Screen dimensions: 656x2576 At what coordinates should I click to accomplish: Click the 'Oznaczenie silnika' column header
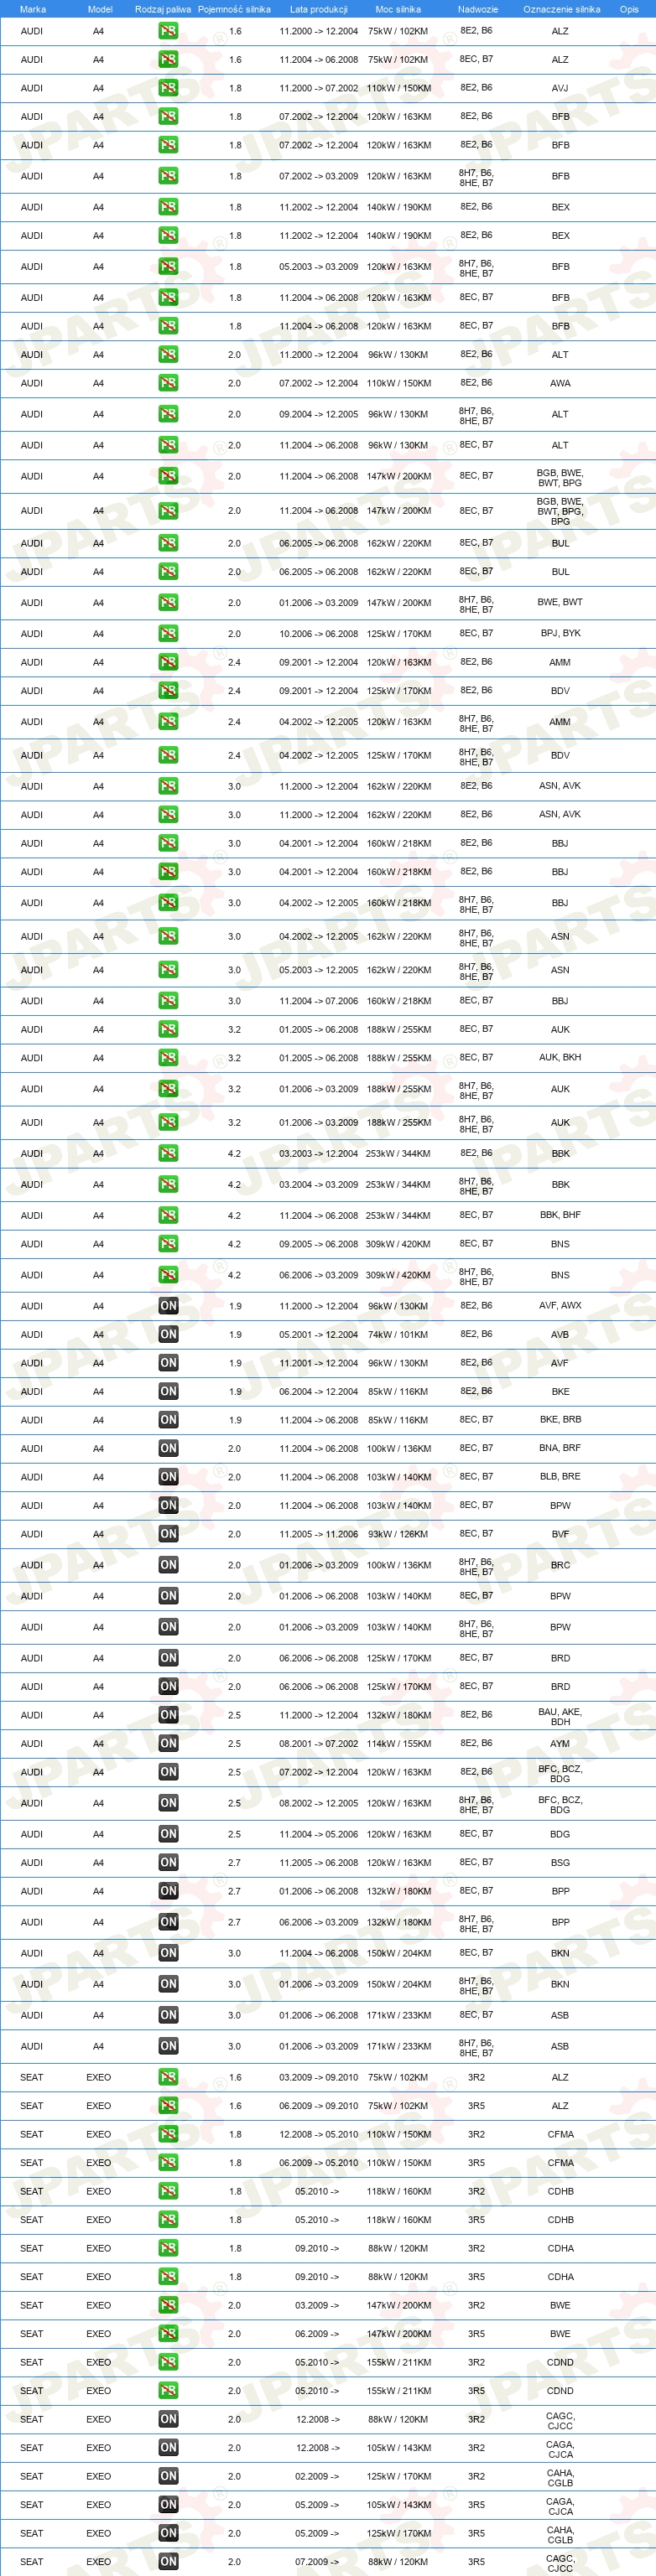pos(562,9)
